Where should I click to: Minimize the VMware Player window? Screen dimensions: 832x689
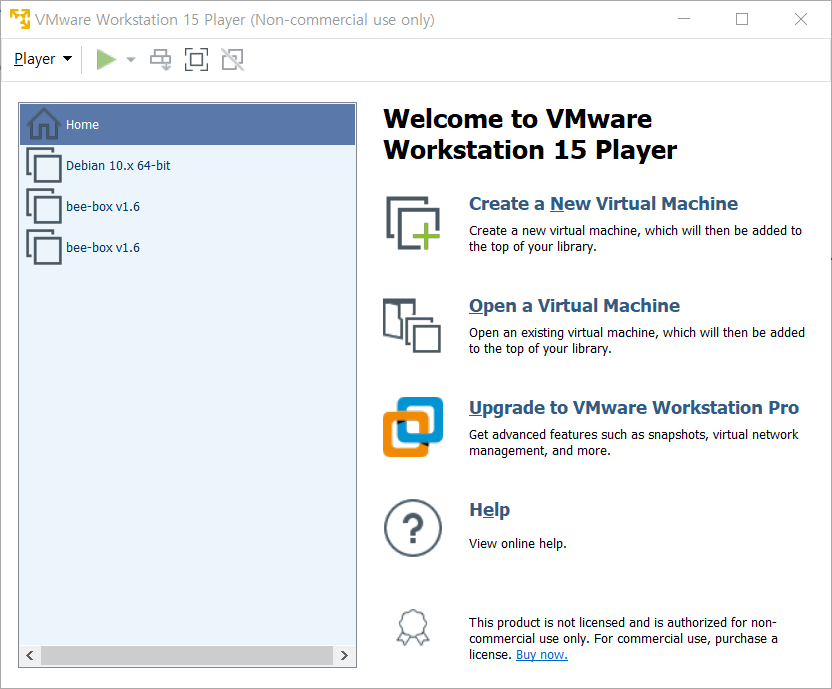coord(684,19)
